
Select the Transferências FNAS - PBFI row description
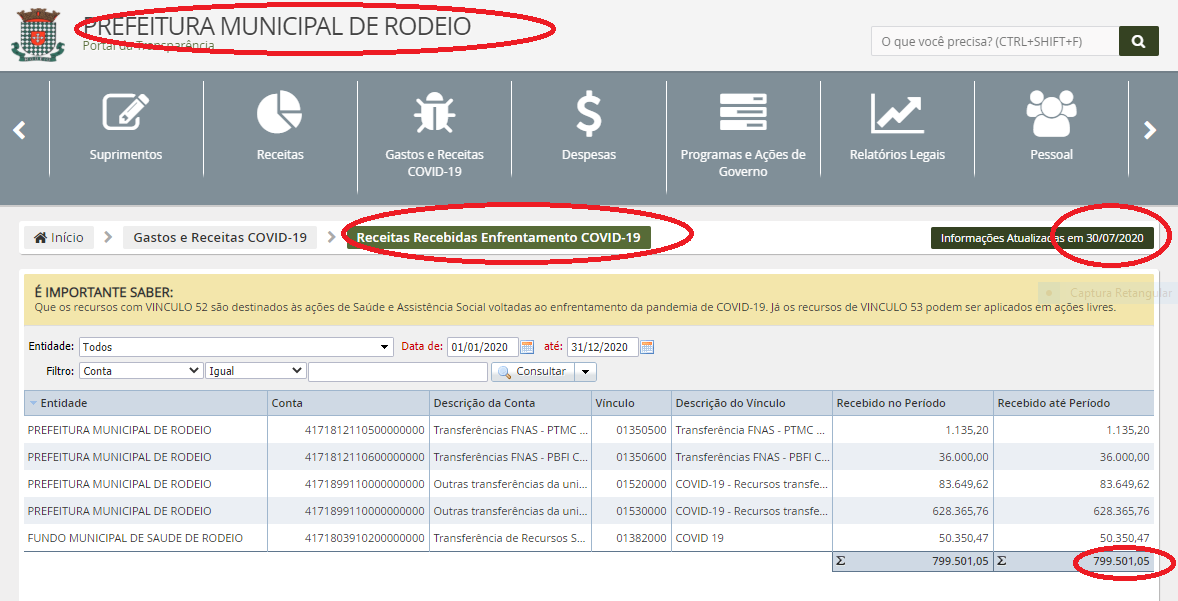pos(511,458)
